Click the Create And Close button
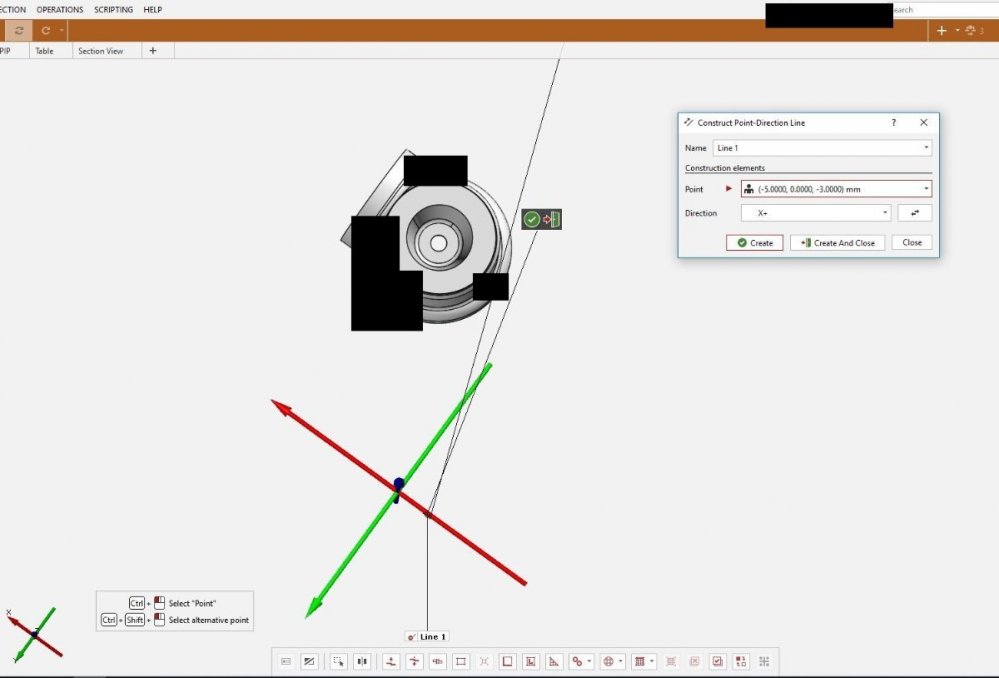The height and width of the screenshot is (678, 999). pos(837,243)
